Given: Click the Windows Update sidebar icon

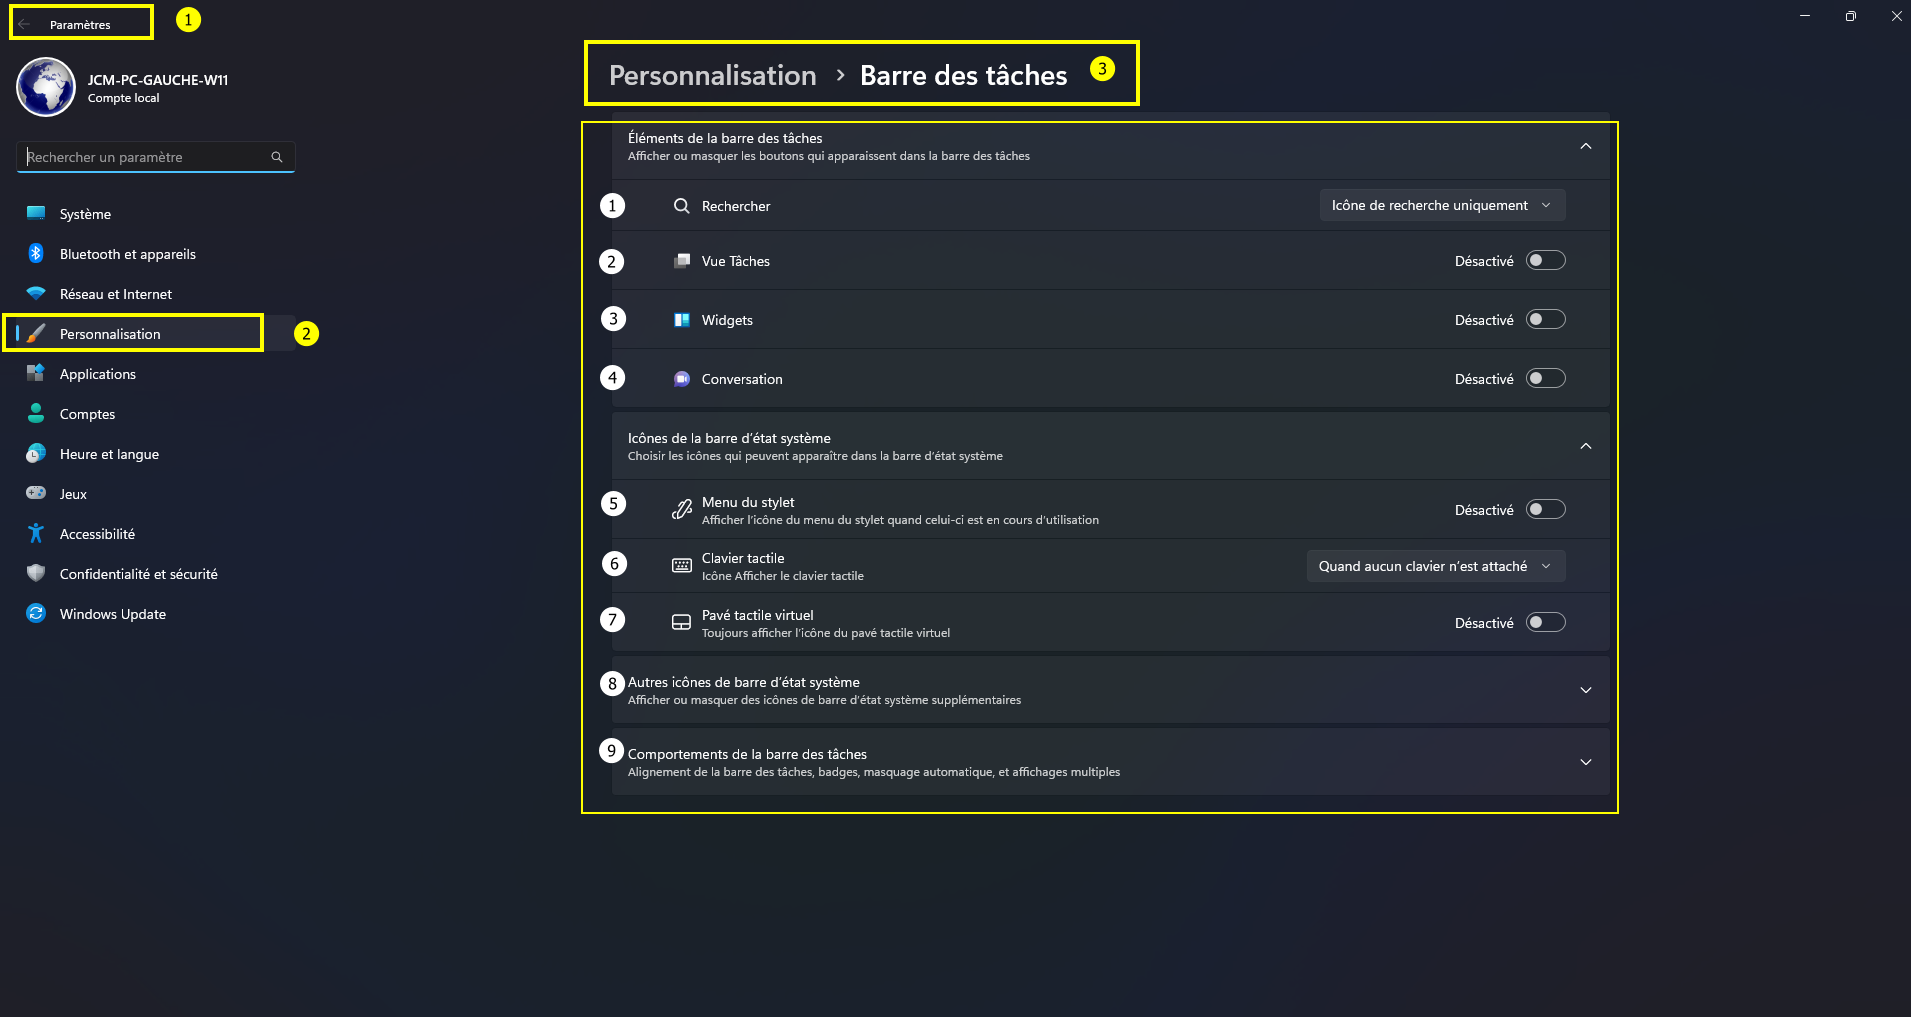Looking at the screenshot, I should tap(36, 614).
